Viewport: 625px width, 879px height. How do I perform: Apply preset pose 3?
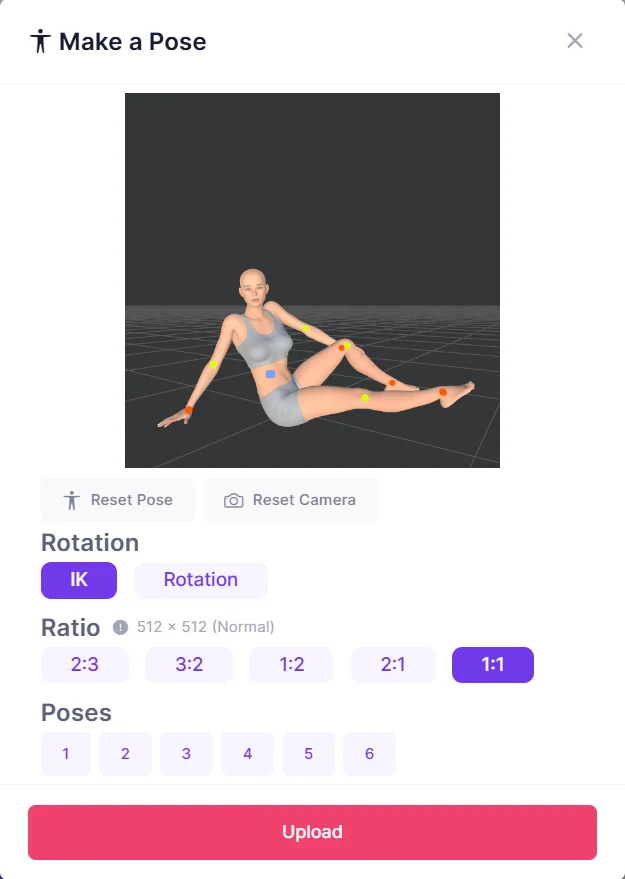(186, 754)
